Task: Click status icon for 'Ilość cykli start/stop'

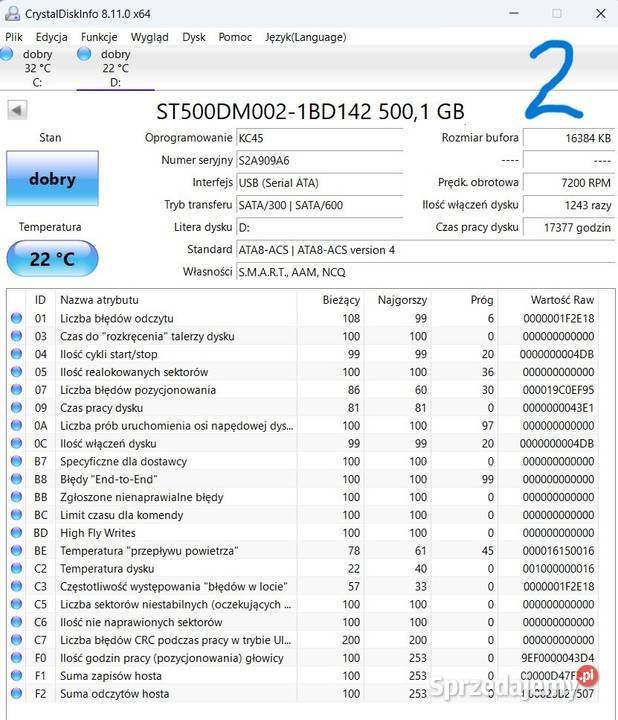Action: (x=17, y=354)
